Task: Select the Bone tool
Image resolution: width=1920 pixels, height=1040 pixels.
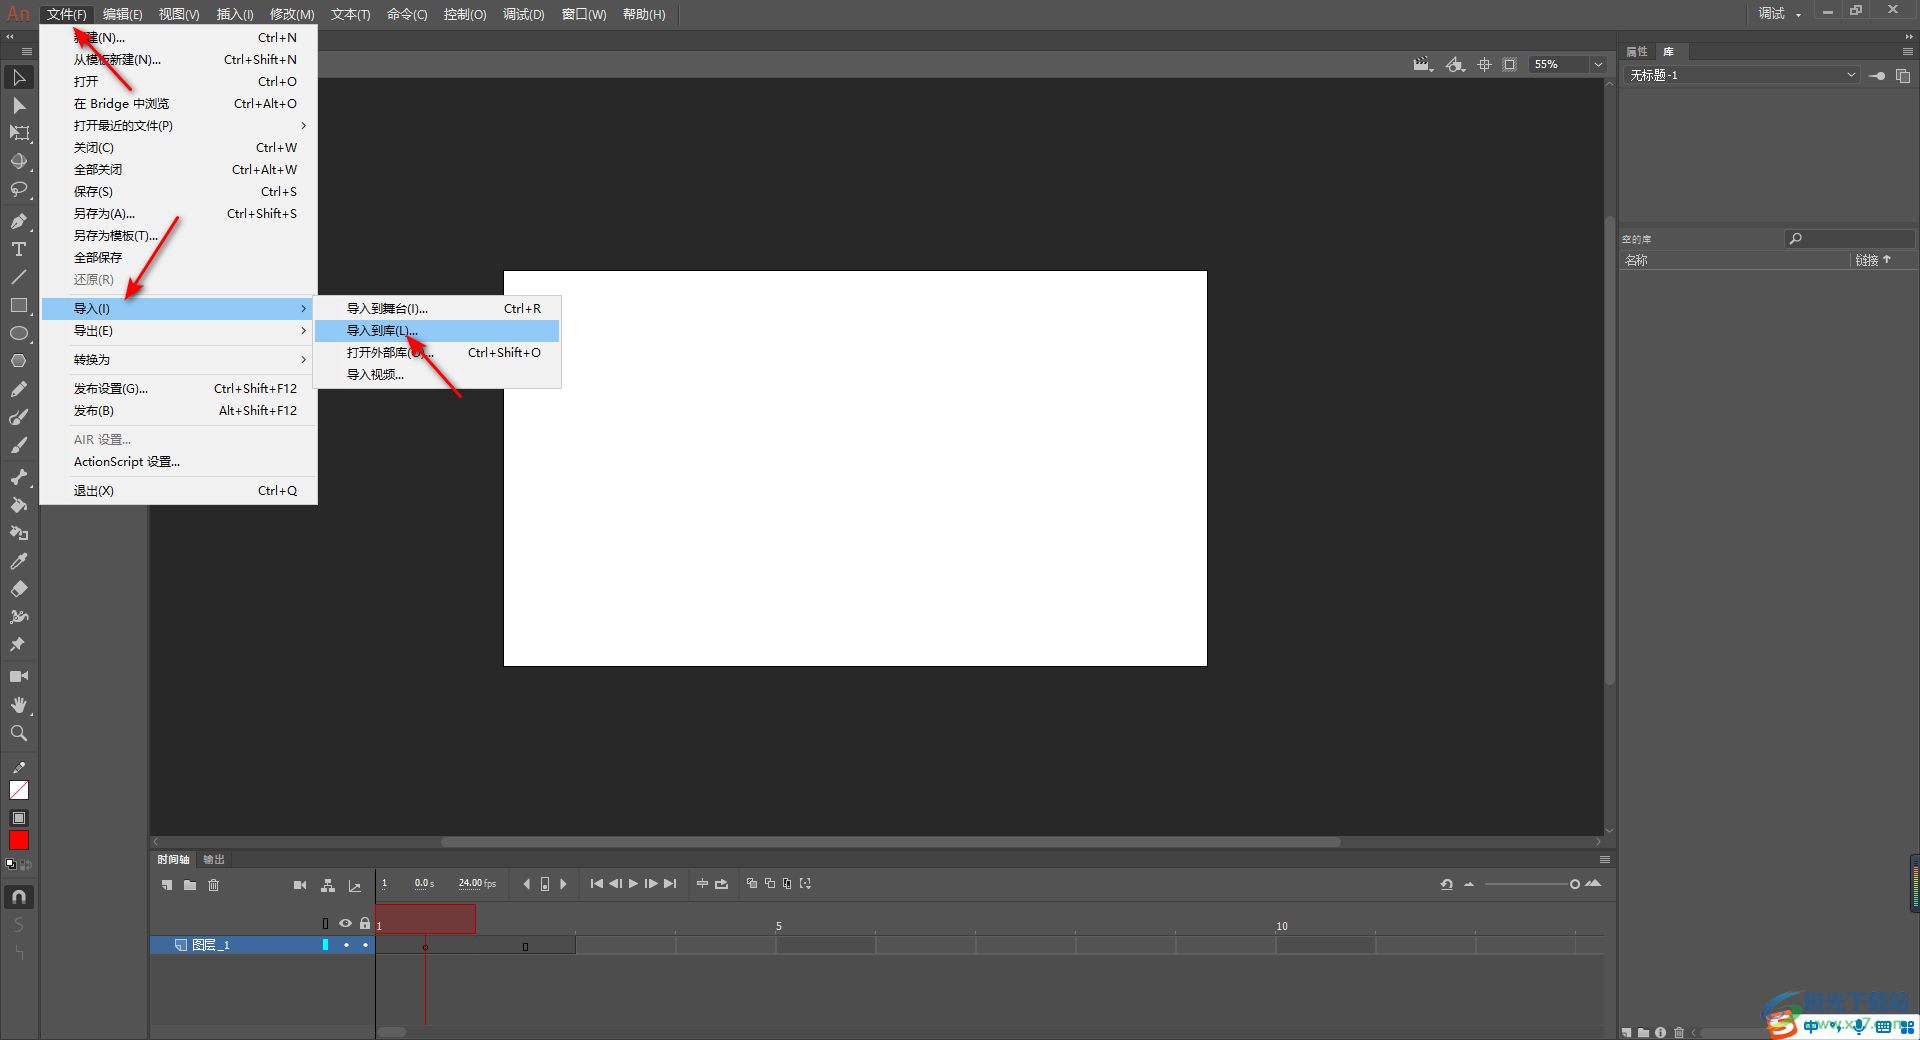Action: point(19,477)
